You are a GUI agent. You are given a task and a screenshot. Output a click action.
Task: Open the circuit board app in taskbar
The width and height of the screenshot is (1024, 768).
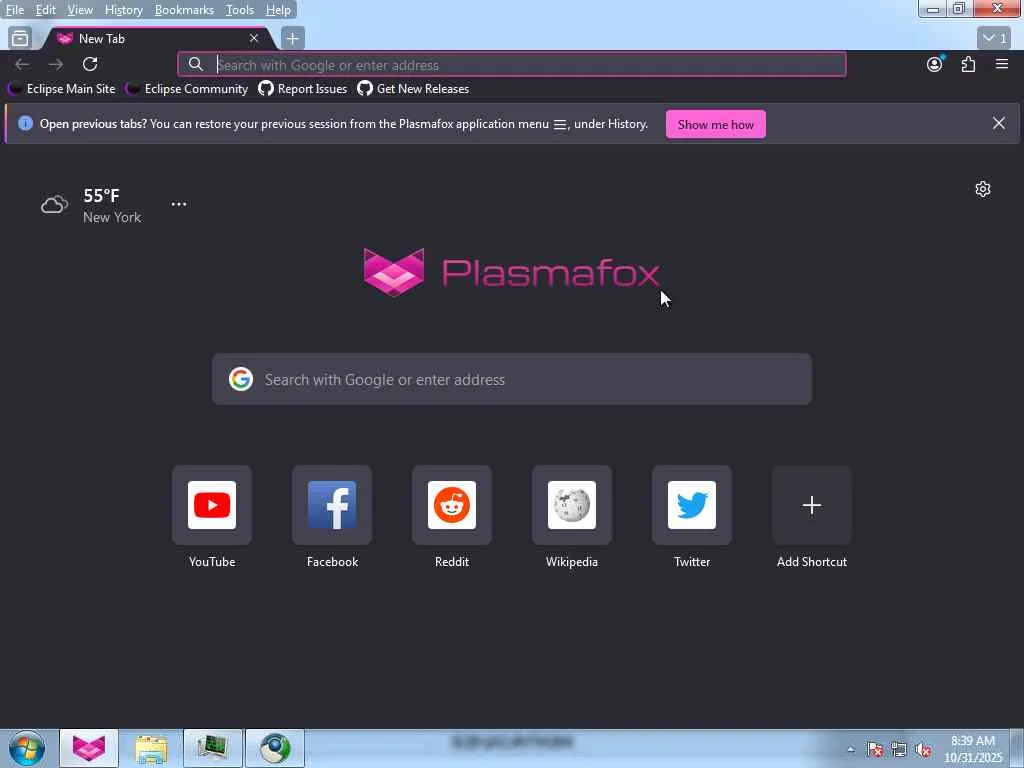(x=213, y=748)
